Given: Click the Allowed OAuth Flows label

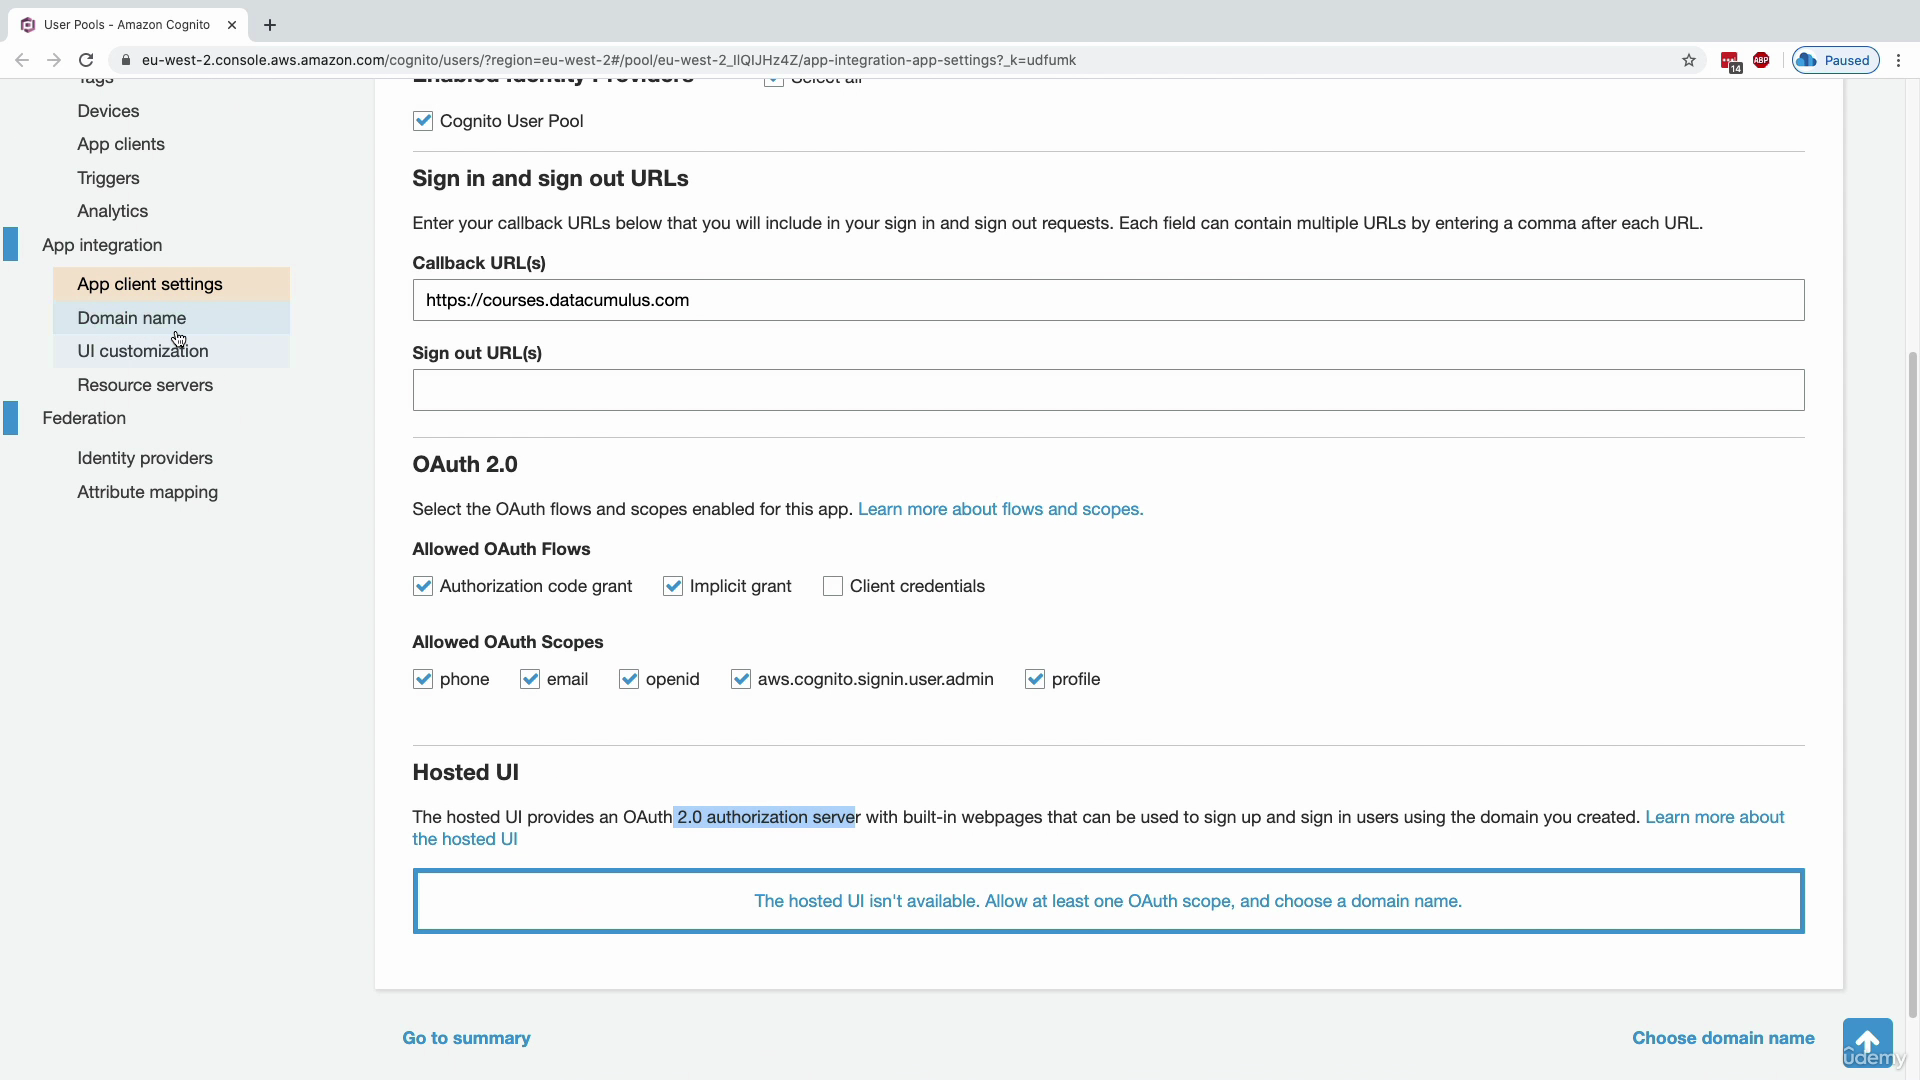Looking at the screenshot, I should tap(501, 549).
